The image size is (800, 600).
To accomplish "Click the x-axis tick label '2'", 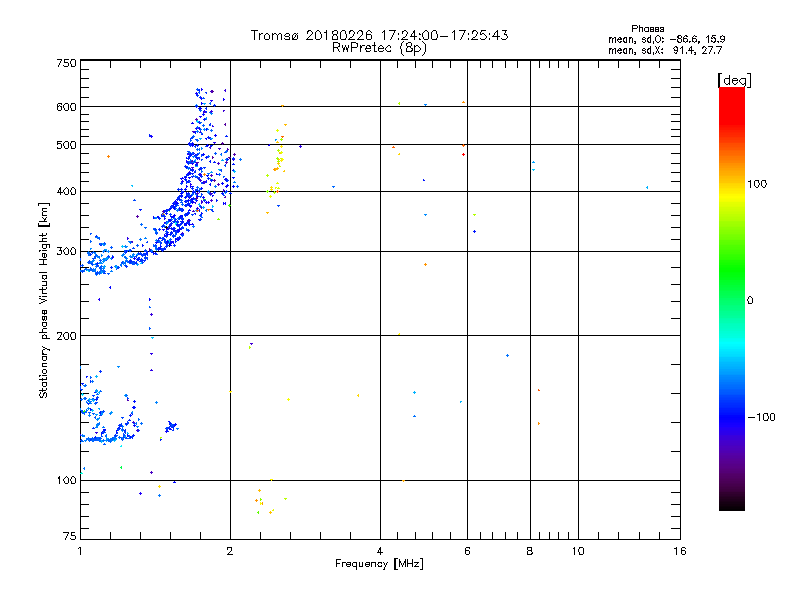I will [x=230, y=551].
